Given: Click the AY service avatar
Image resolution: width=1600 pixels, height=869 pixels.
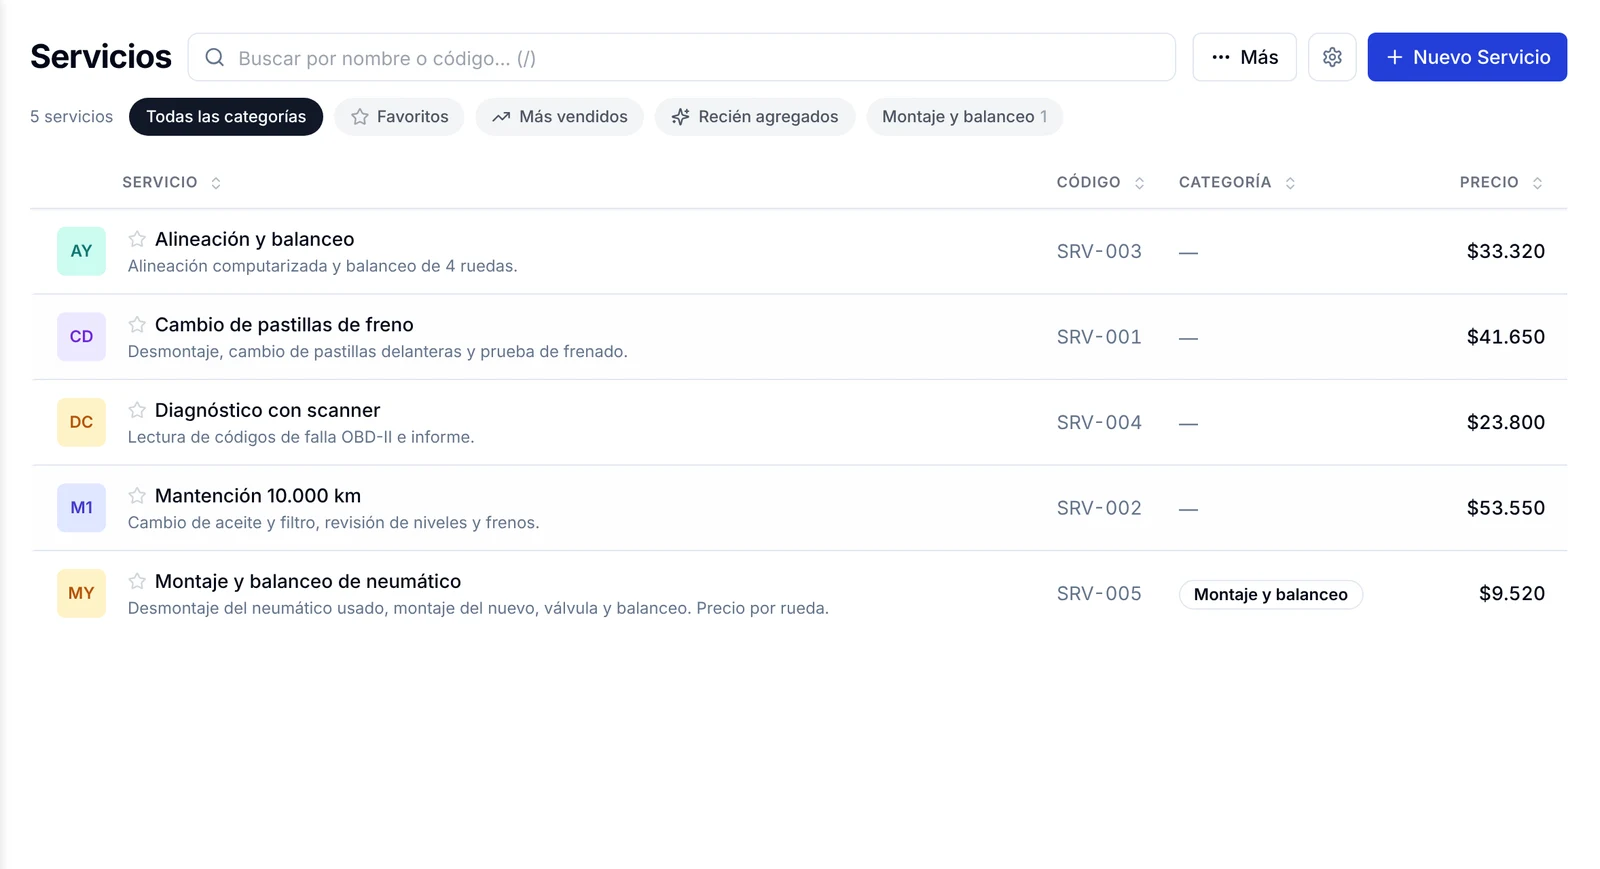Looking at the screenshot, I should 81,251.
